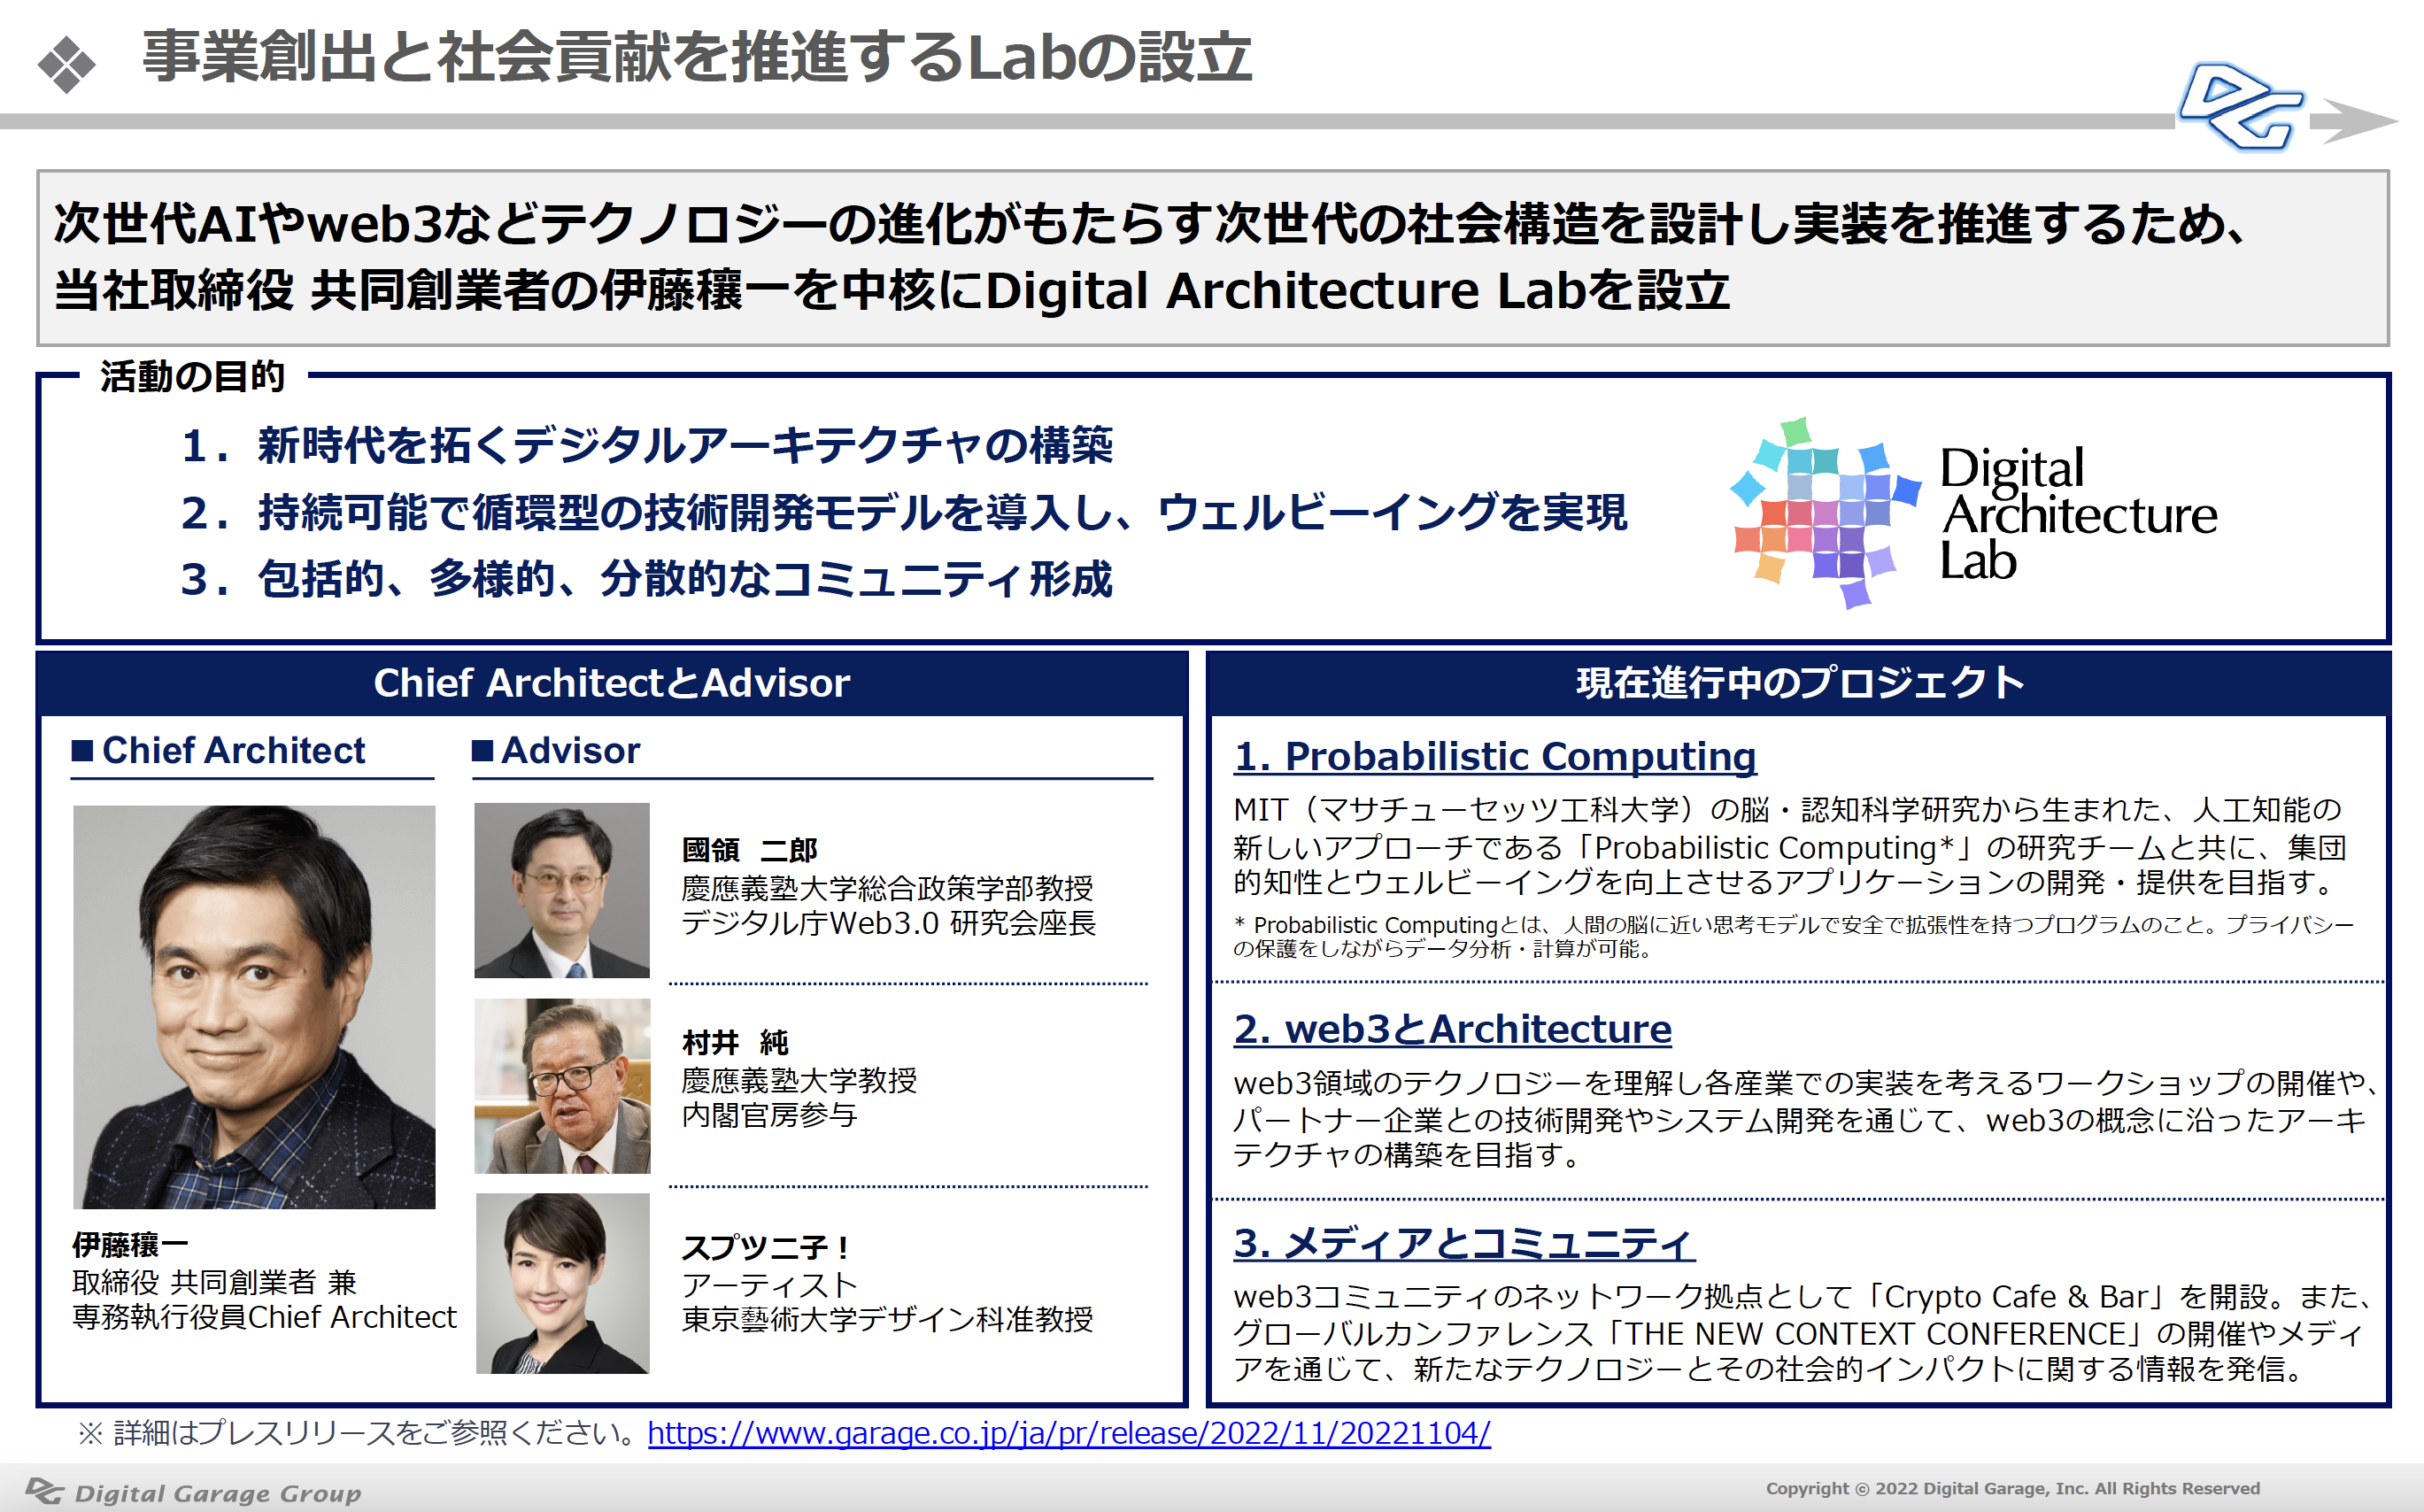Click '専務執行役員Chief Architect' text

(264, 1317)
